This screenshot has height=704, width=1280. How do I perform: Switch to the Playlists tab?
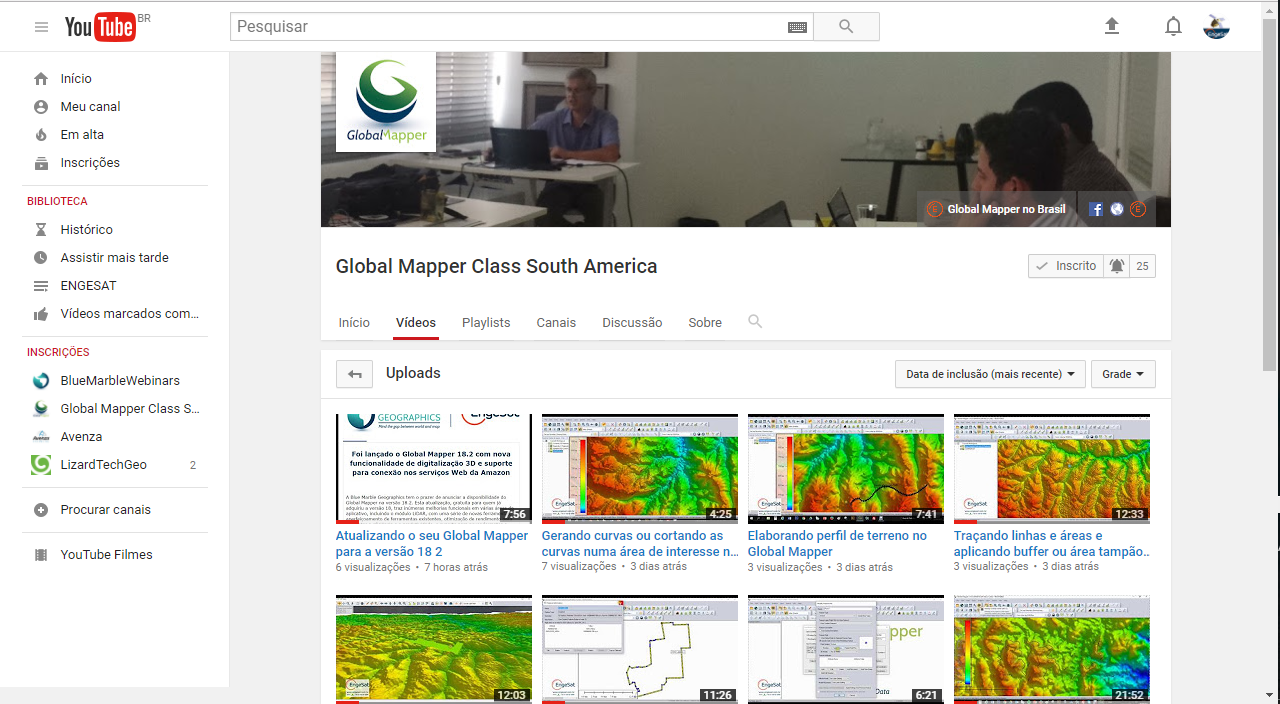[x=486, y=322]
